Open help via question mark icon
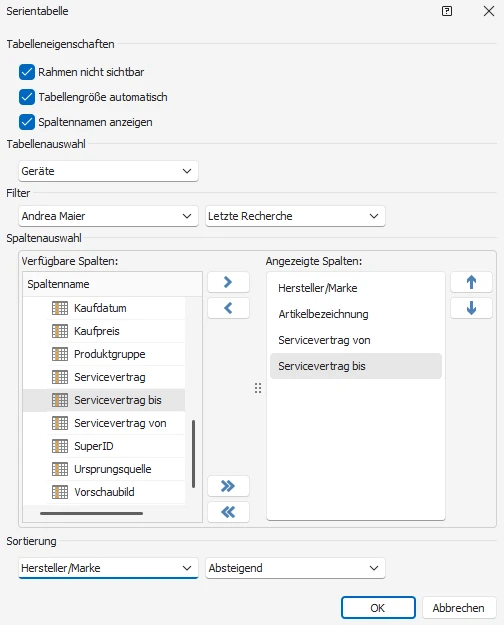This screenshot has height=625, width=504. (447, 11)
